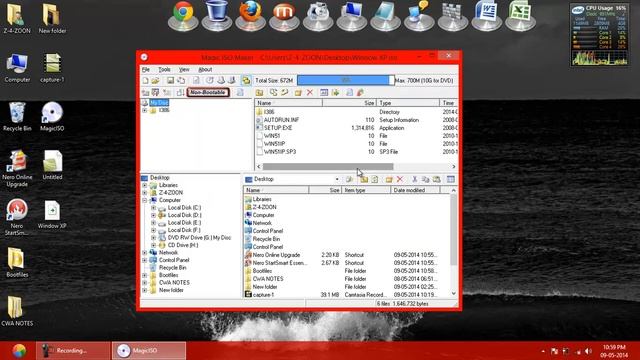The image size is (640, 360).
Task: Expand the Network tree node
Action: coord(144,253)
